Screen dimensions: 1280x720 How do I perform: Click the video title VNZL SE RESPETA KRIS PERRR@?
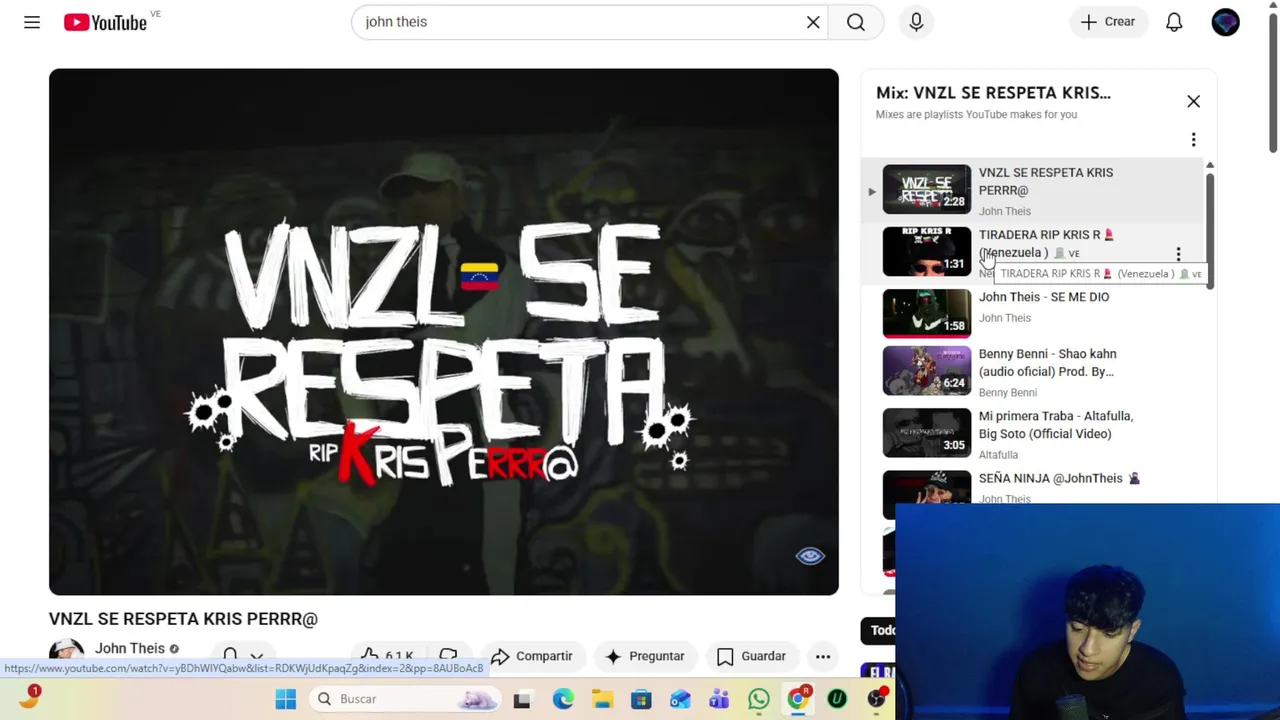pyautogui.click(x=183, y=619)
